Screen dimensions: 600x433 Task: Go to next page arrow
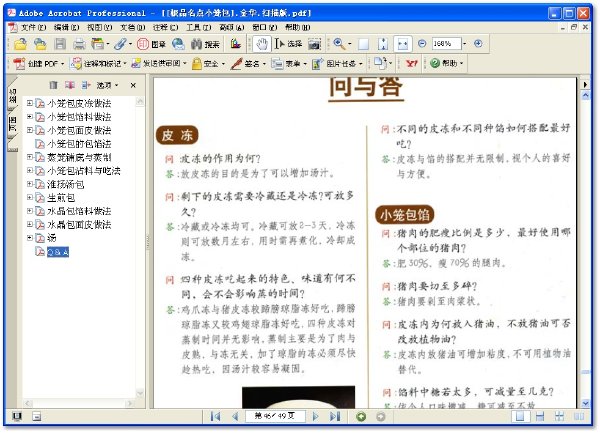pos(315,416)
